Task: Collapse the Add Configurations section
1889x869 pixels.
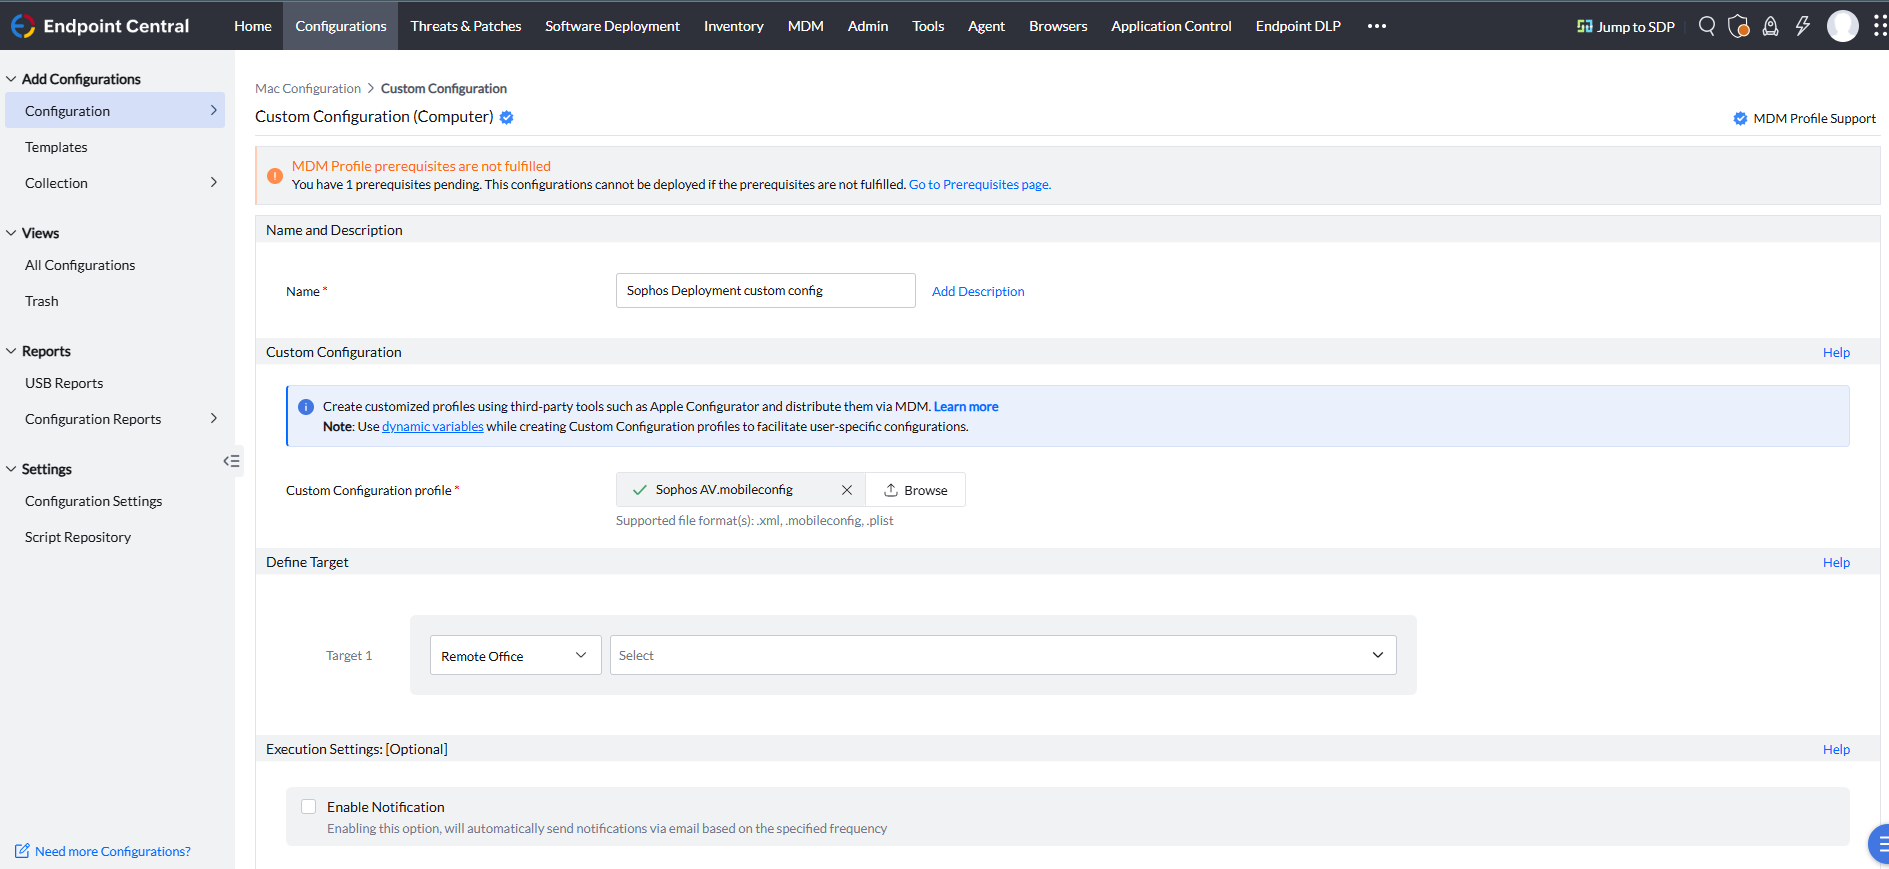Action: (11, 79)
